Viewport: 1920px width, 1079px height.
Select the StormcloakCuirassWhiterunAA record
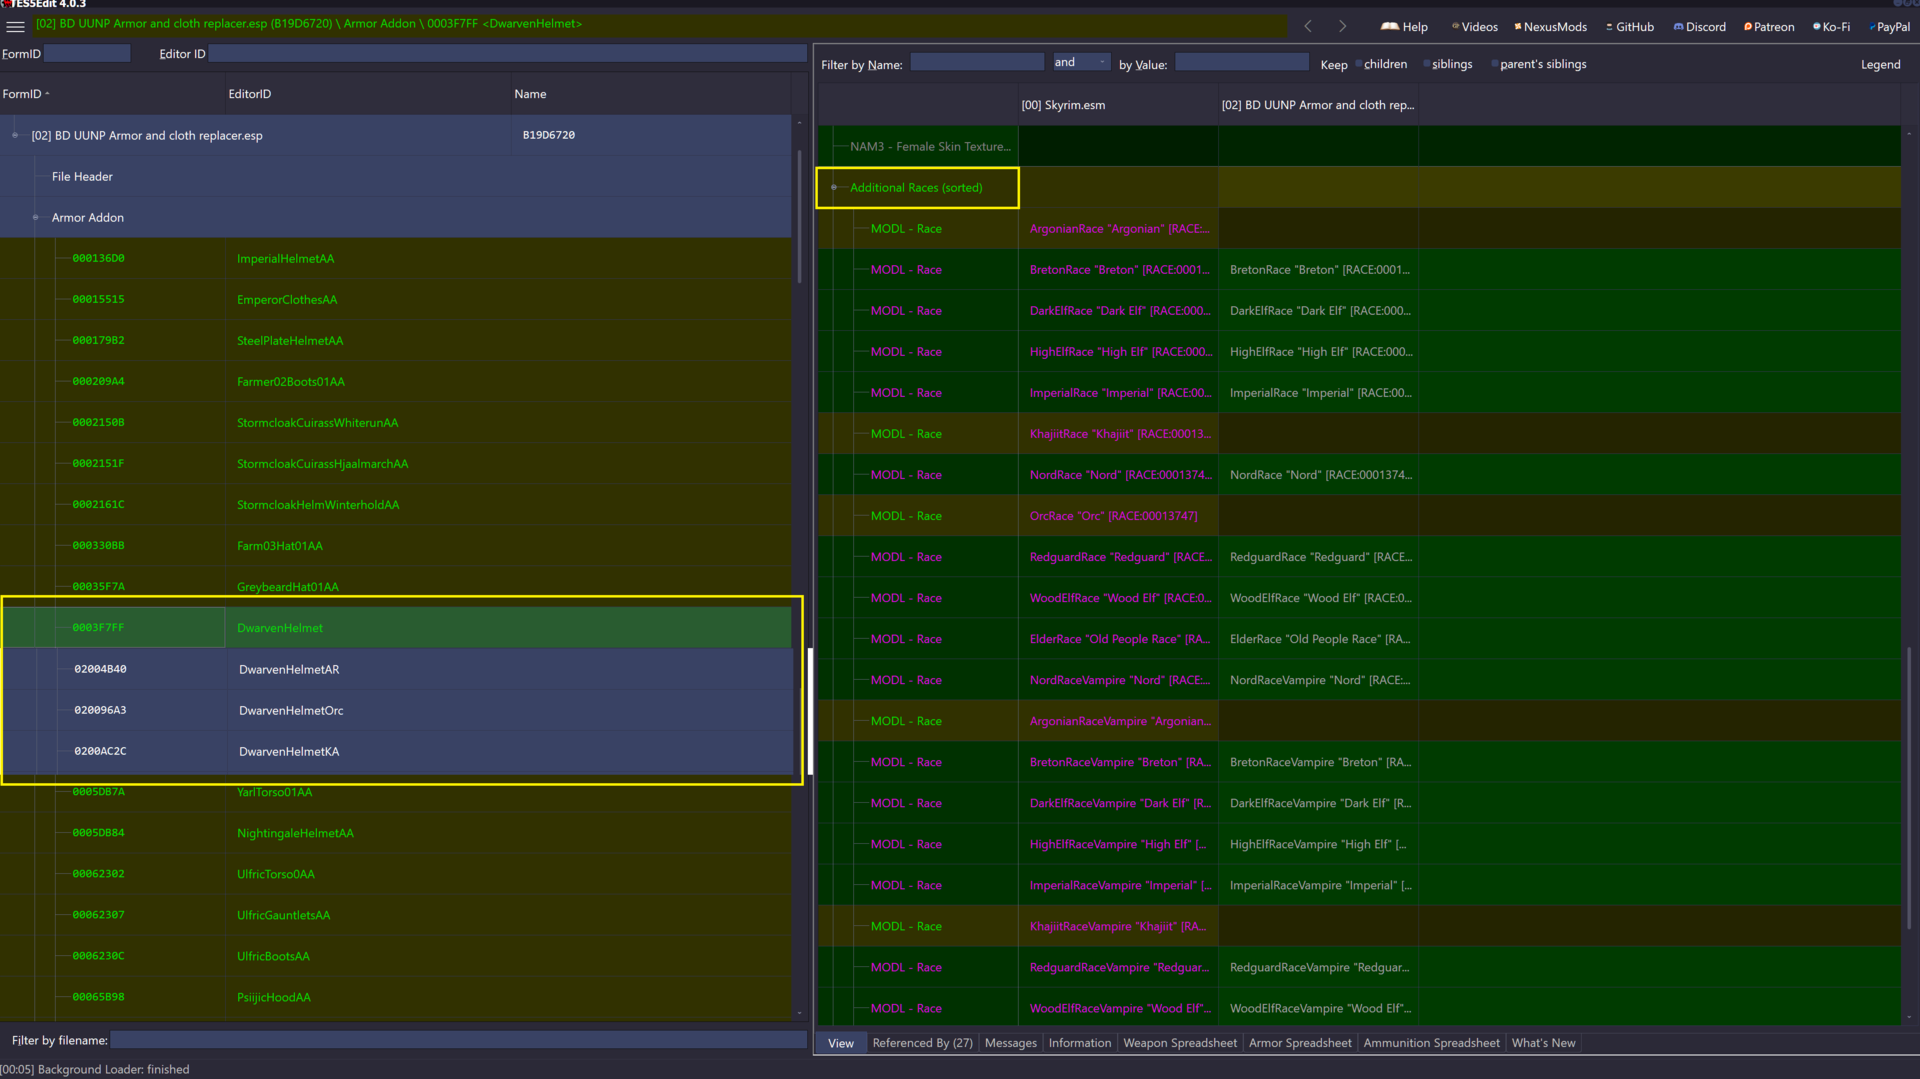(395, 422)
